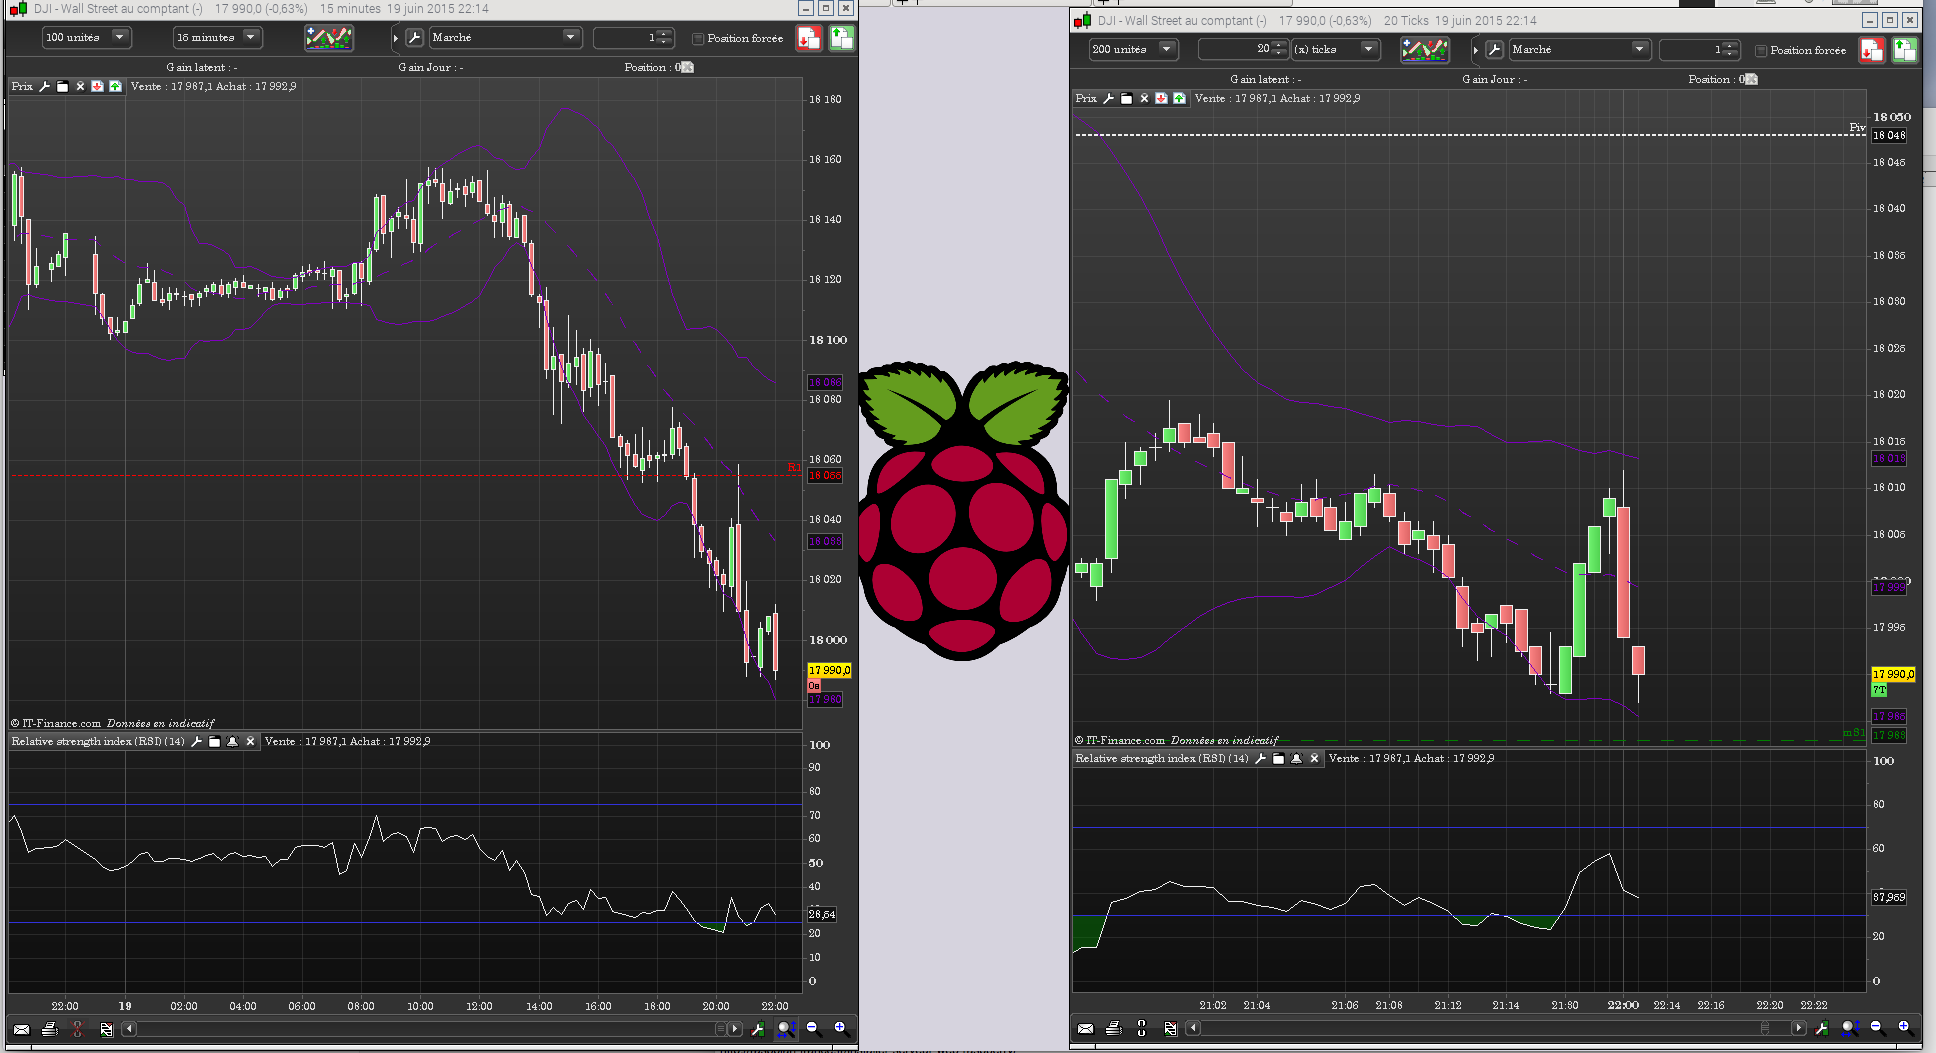The width and height of the screenshot is (1936, 1053).
Task: Open order settings wrench in right chart toolbar
Action: tap(1495, 50)
